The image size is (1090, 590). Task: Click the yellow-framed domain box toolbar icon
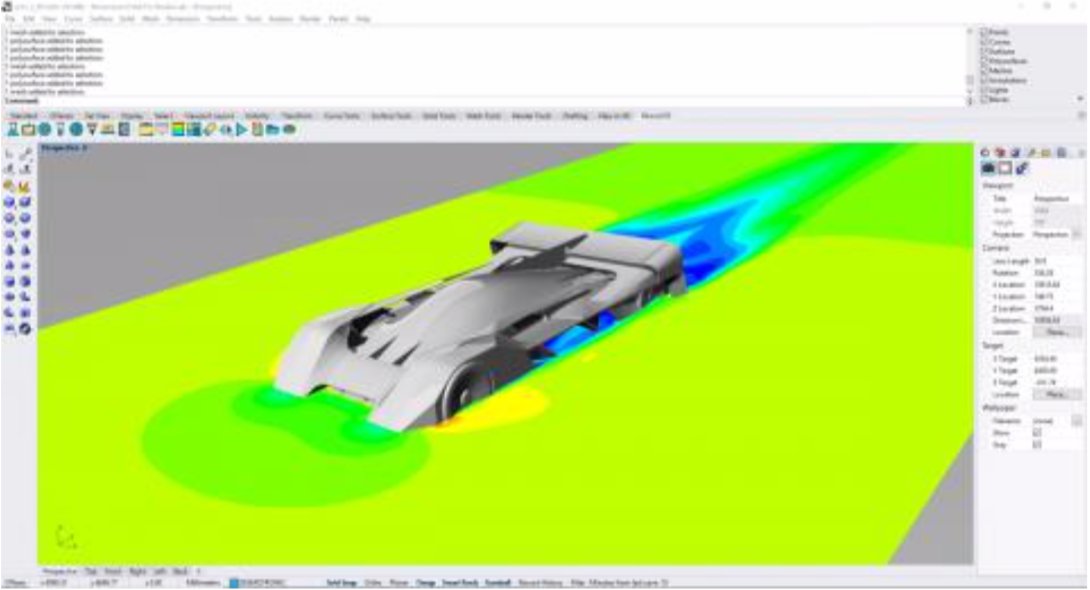[29, 129]
